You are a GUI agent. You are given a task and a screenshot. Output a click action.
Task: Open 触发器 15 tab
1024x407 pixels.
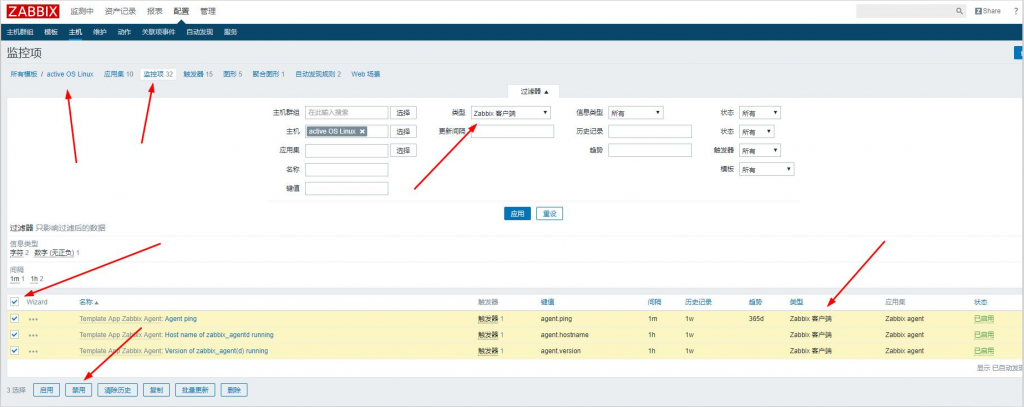point(198,74)
